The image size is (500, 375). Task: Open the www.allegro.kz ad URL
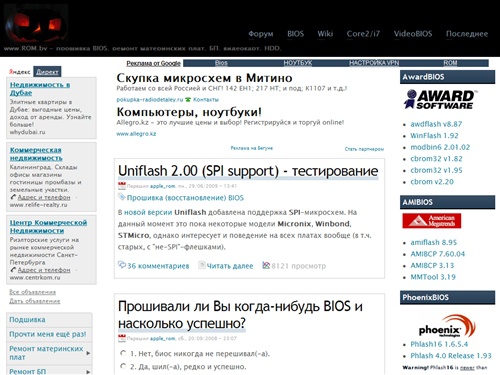[136, 134]
